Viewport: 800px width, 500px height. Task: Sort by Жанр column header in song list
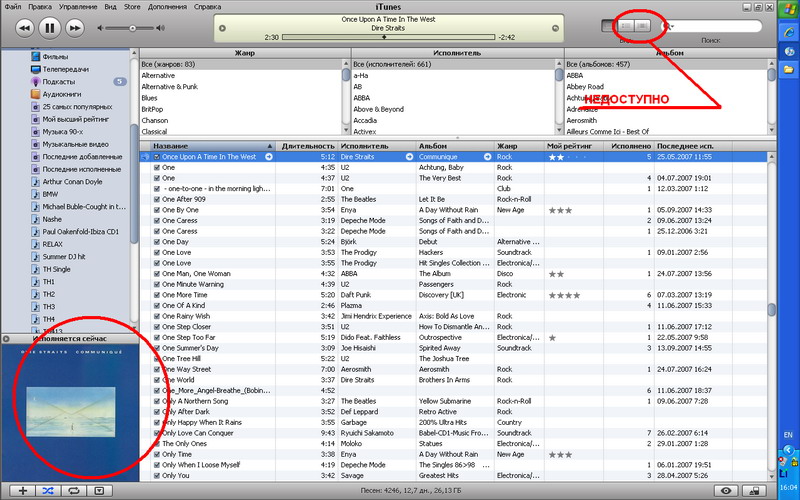[x=519, y=146]
